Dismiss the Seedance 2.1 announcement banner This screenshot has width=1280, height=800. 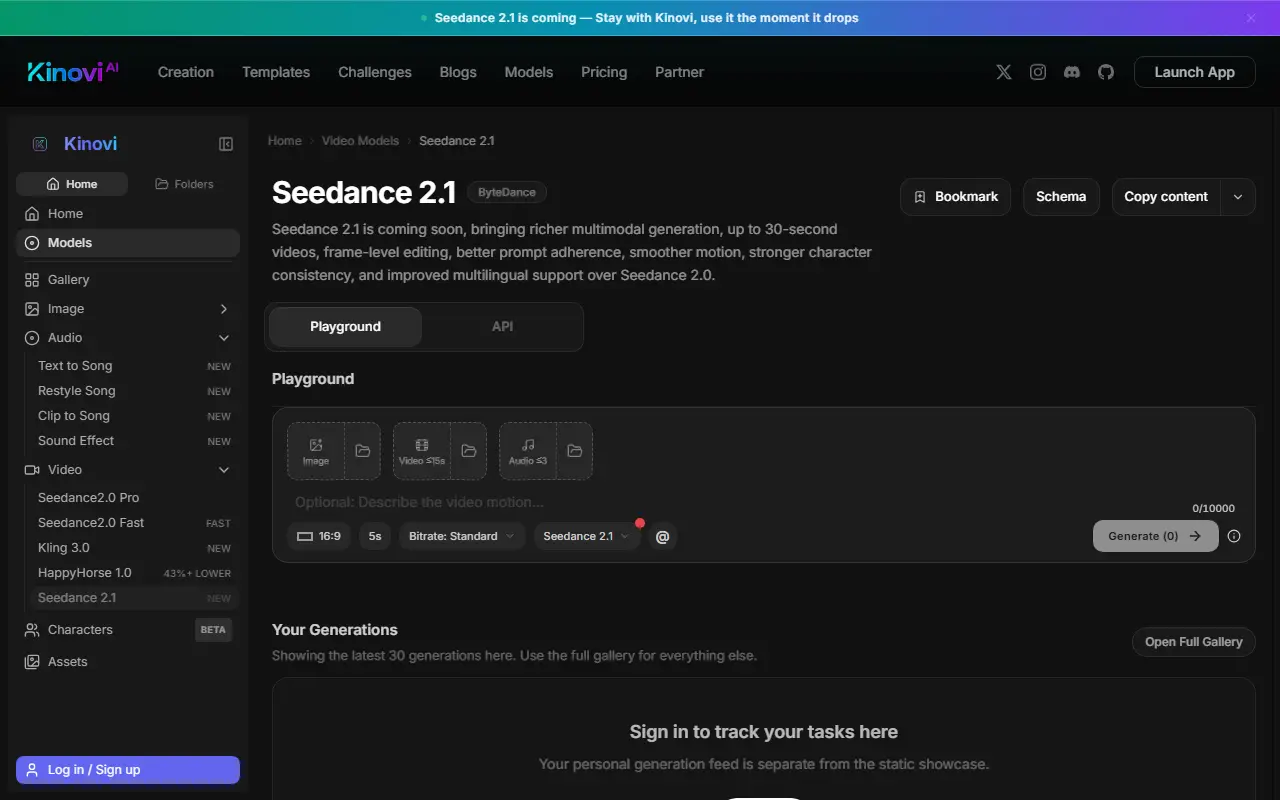pyautogui.click(x=1251, y=18)
